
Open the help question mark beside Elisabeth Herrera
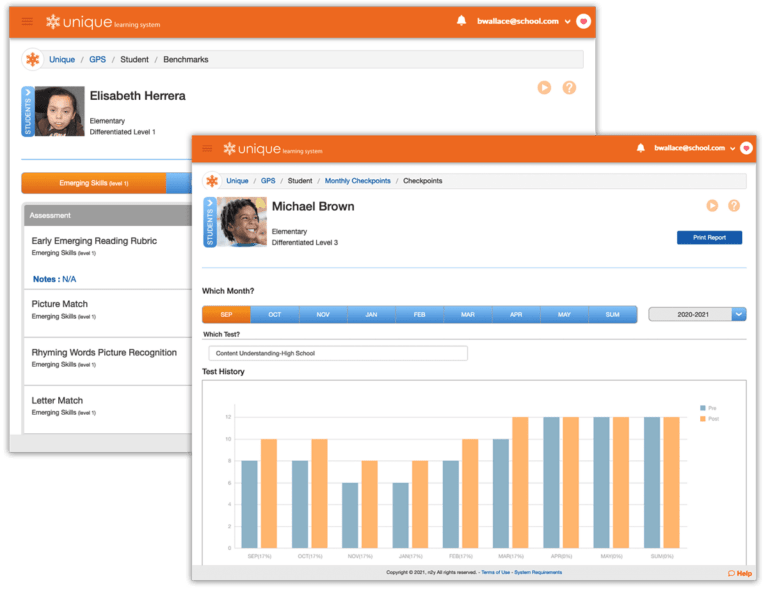569,88
